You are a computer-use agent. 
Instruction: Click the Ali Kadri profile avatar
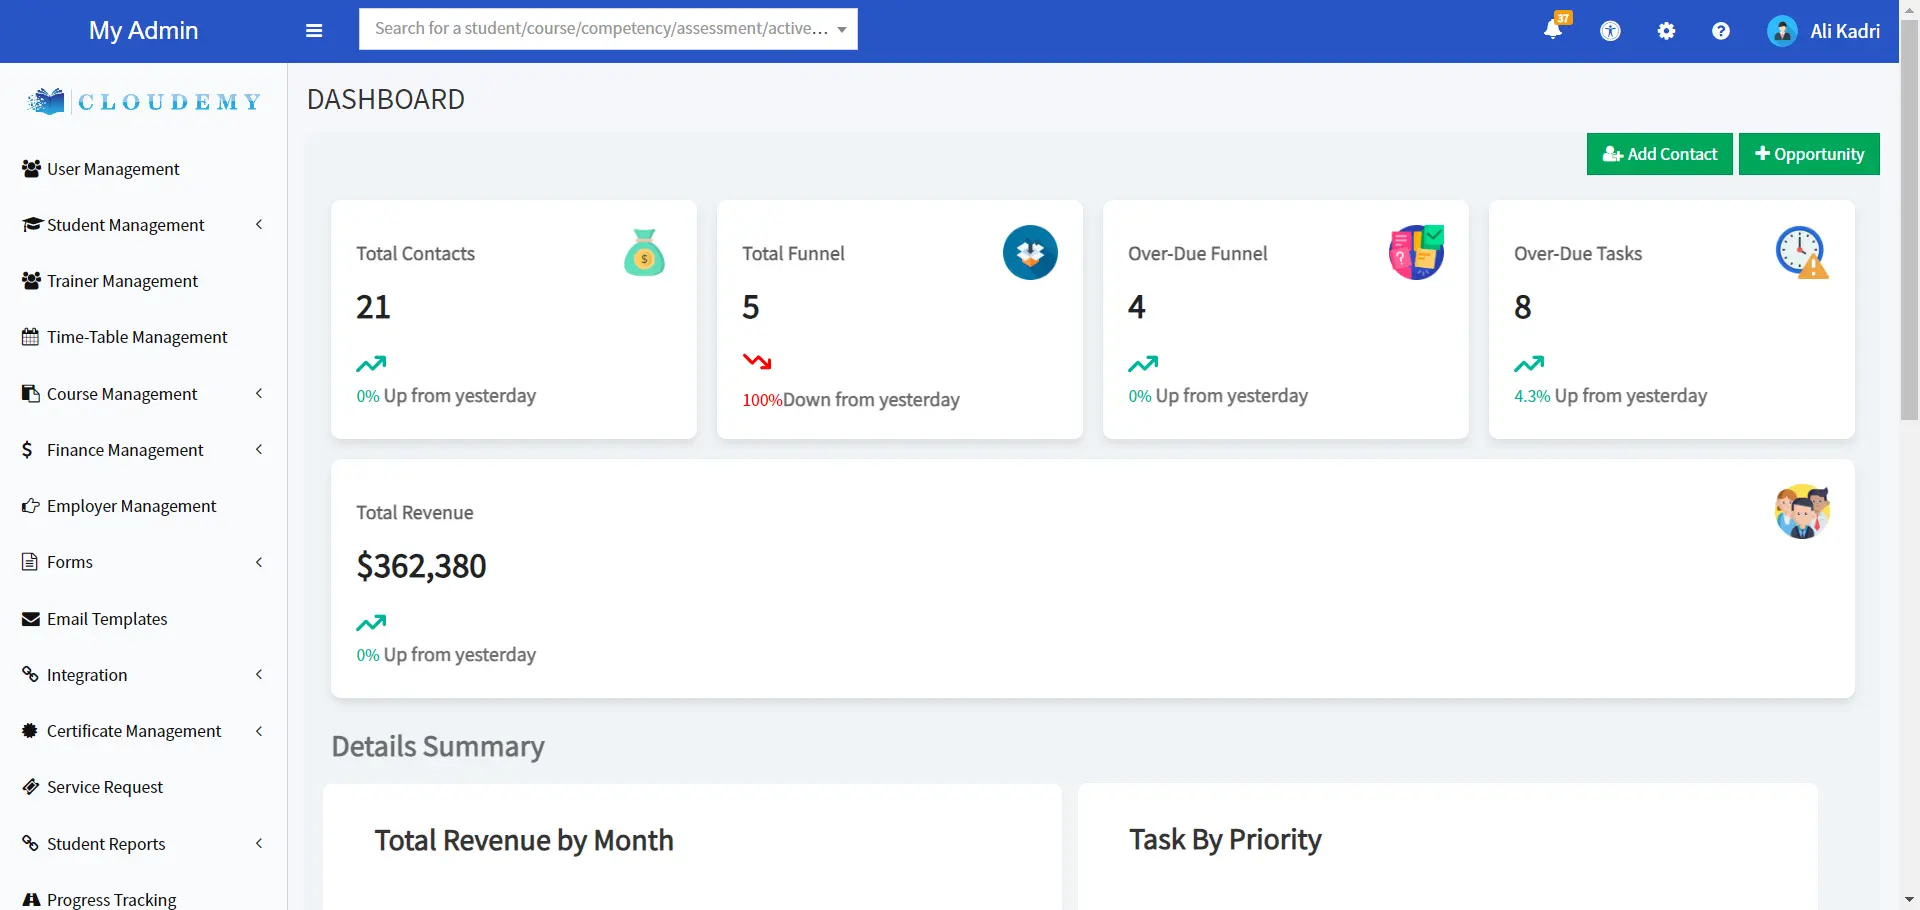click(x=1782, y=31)
